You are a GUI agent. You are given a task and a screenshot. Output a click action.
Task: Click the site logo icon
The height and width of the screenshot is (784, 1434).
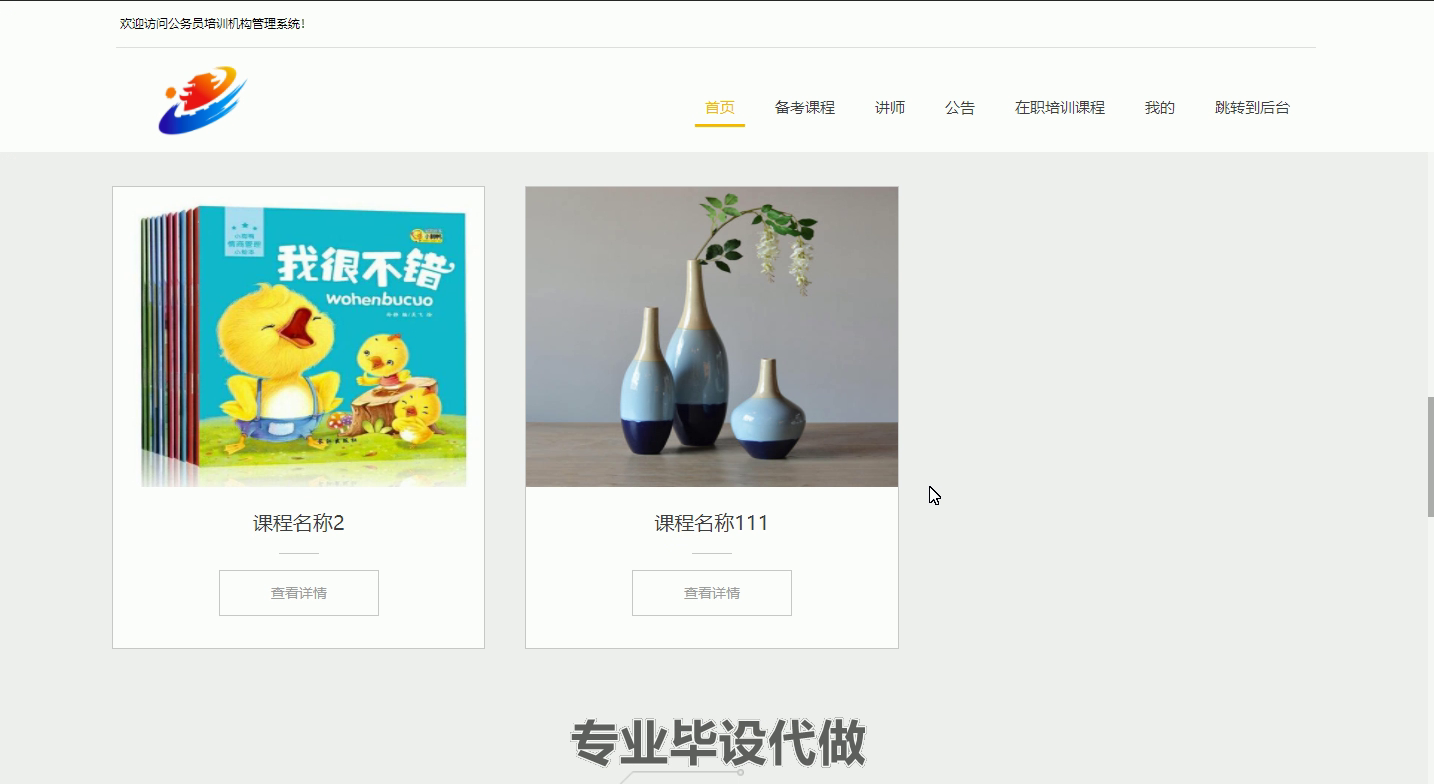click(x=203, y=100)
